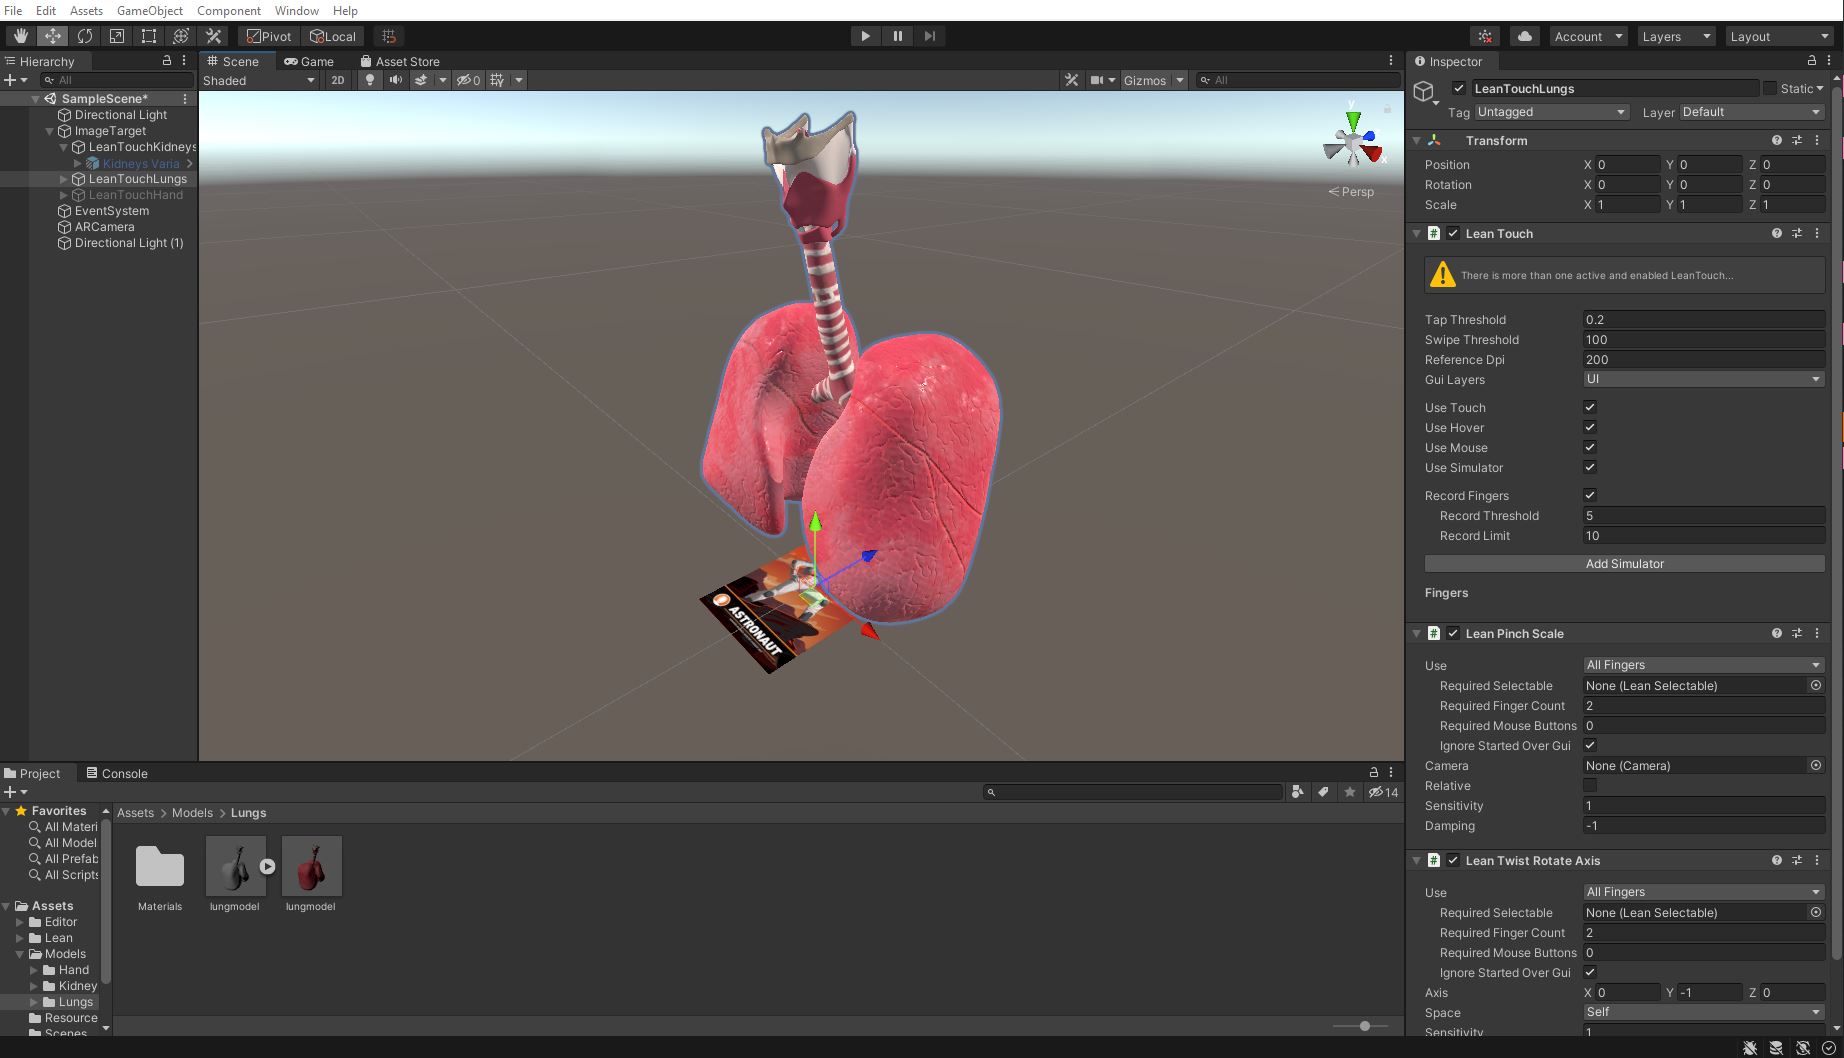The image size is (1844, 1058).
Task: Toggle the Pivot handle position button
Action: pyautogui.click(x=269, y=36)
